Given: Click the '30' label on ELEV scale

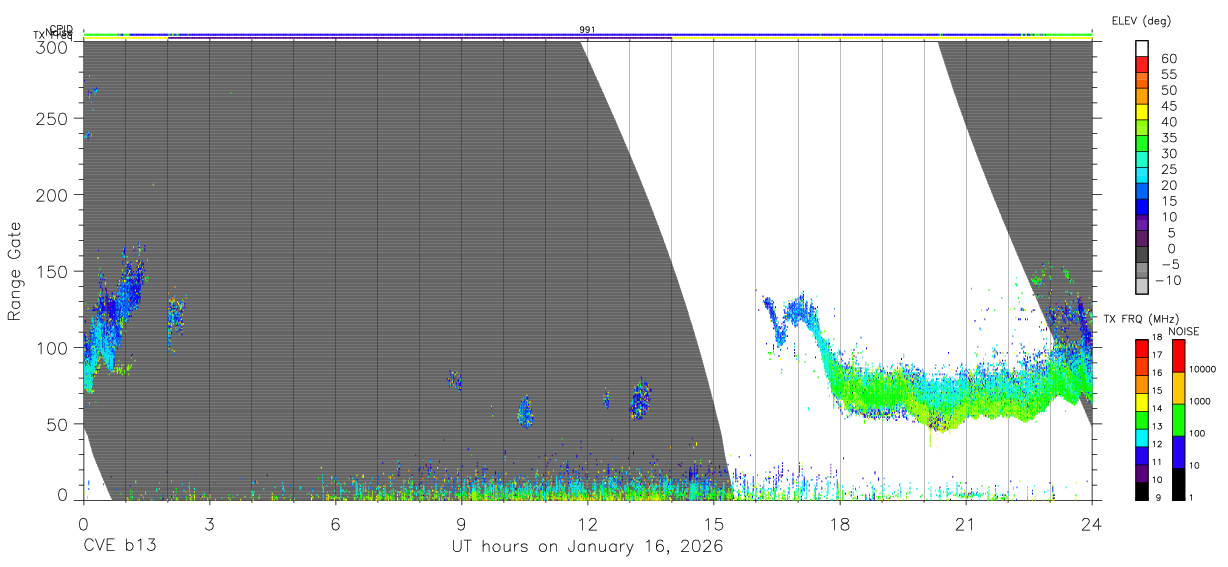Looking at the screenshot, I should click(x=1168, y=154).
